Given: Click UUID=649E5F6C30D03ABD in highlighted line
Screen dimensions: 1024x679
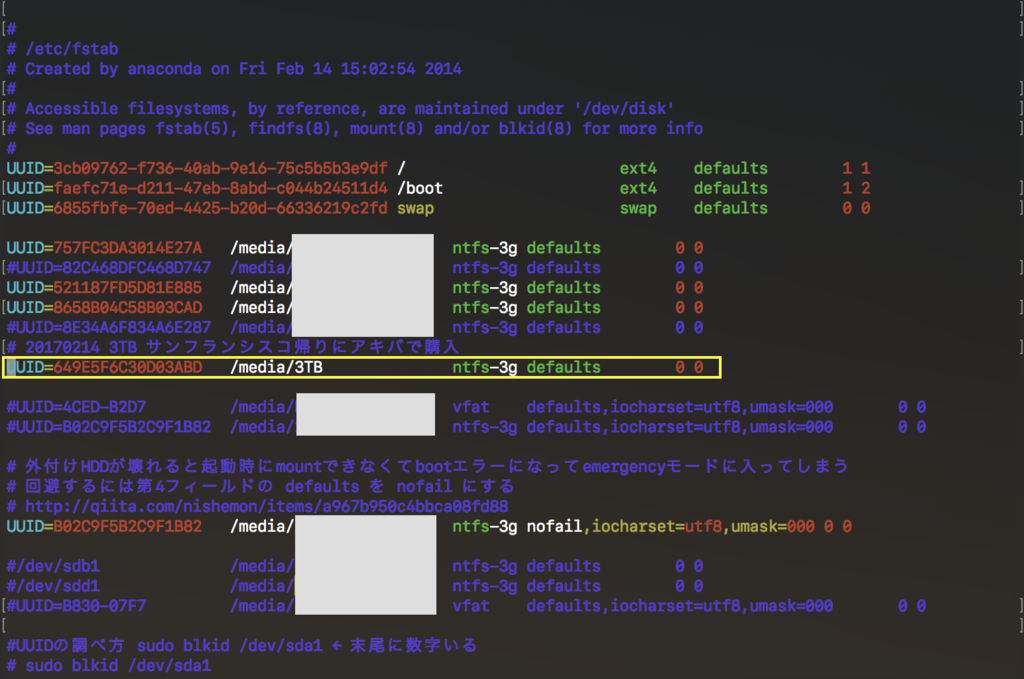Looking at the screenshot, I should [x=104, y=368].
